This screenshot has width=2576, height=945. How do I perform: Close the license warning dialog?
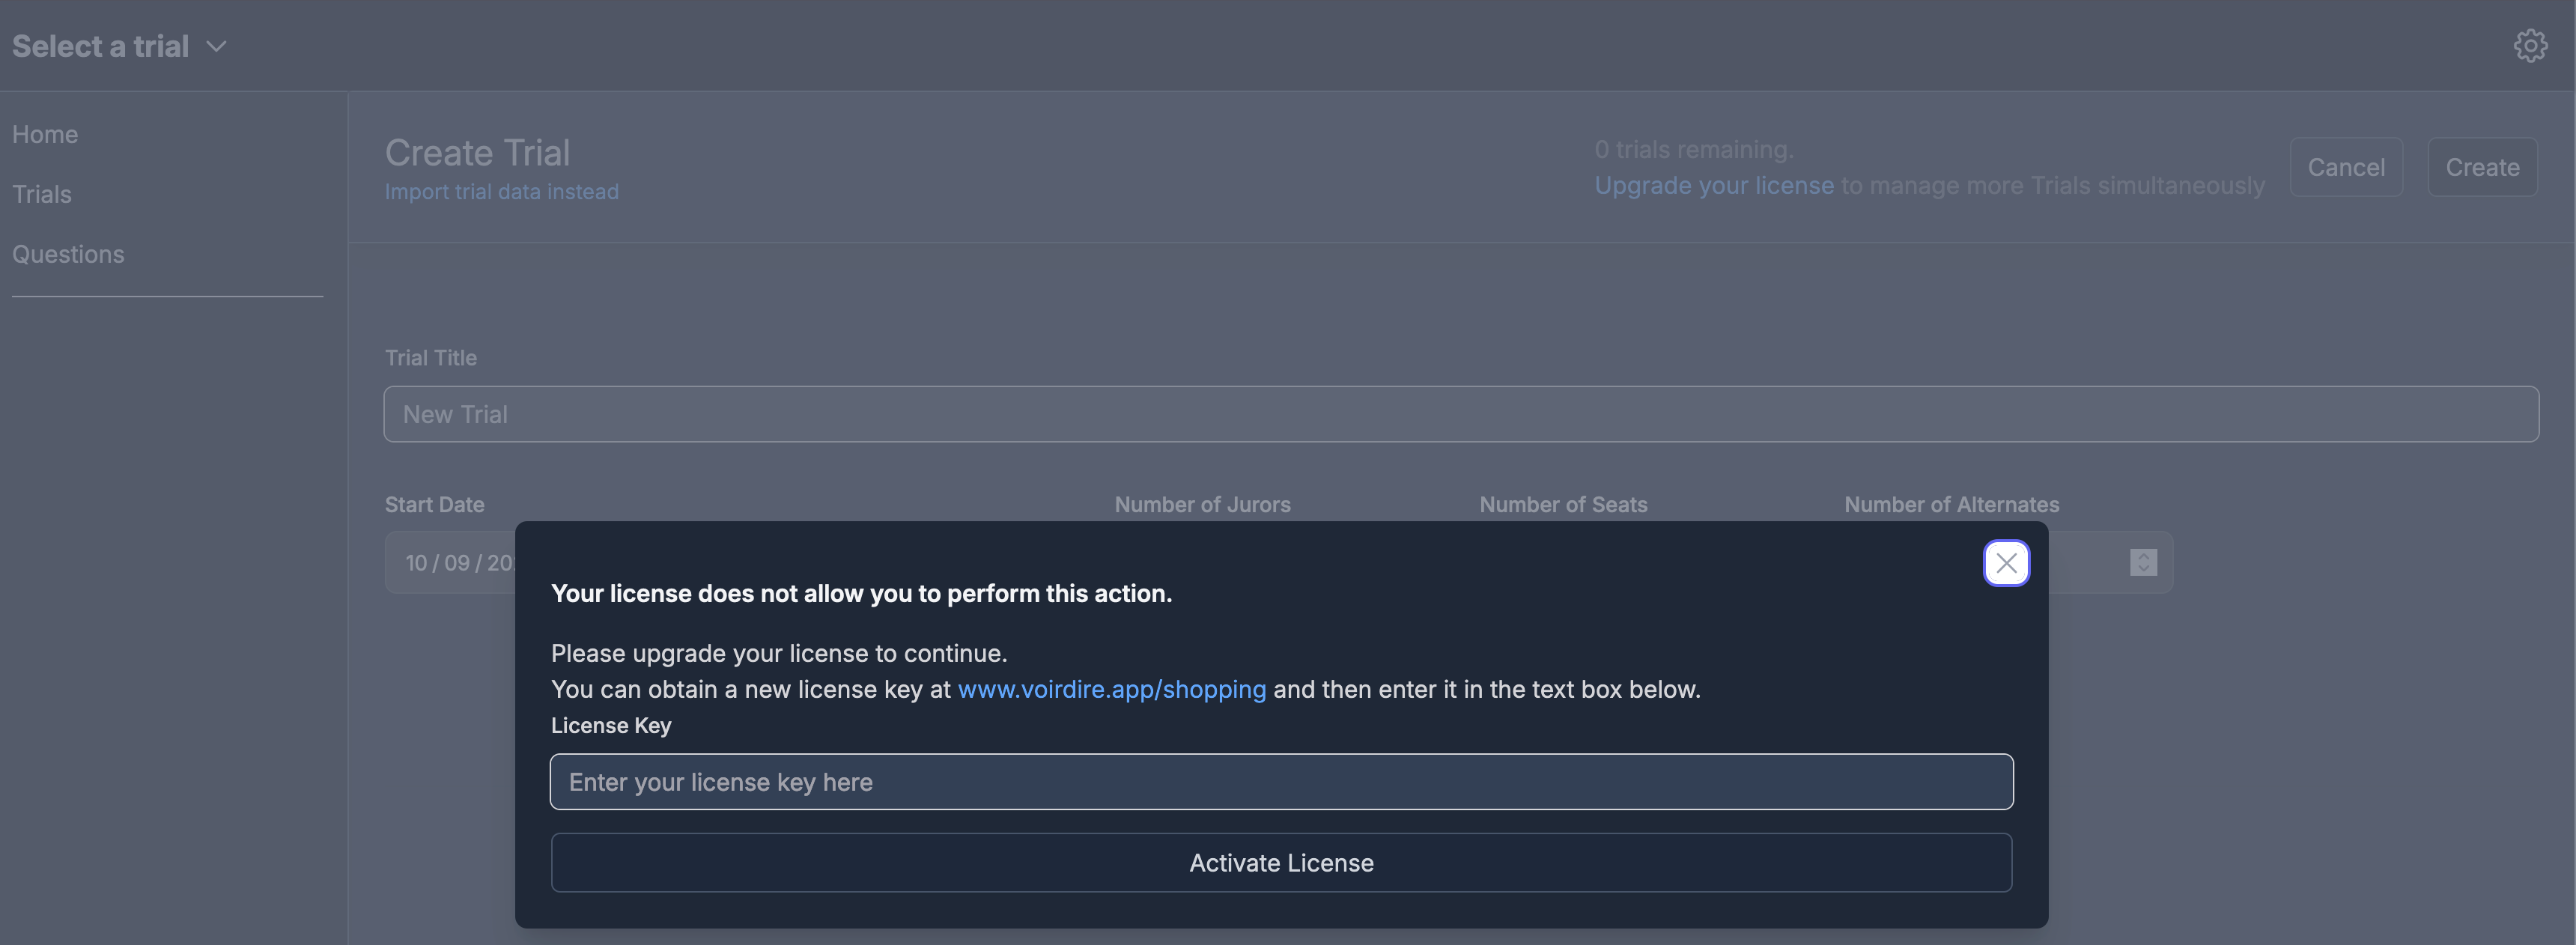click(2006, 562)
